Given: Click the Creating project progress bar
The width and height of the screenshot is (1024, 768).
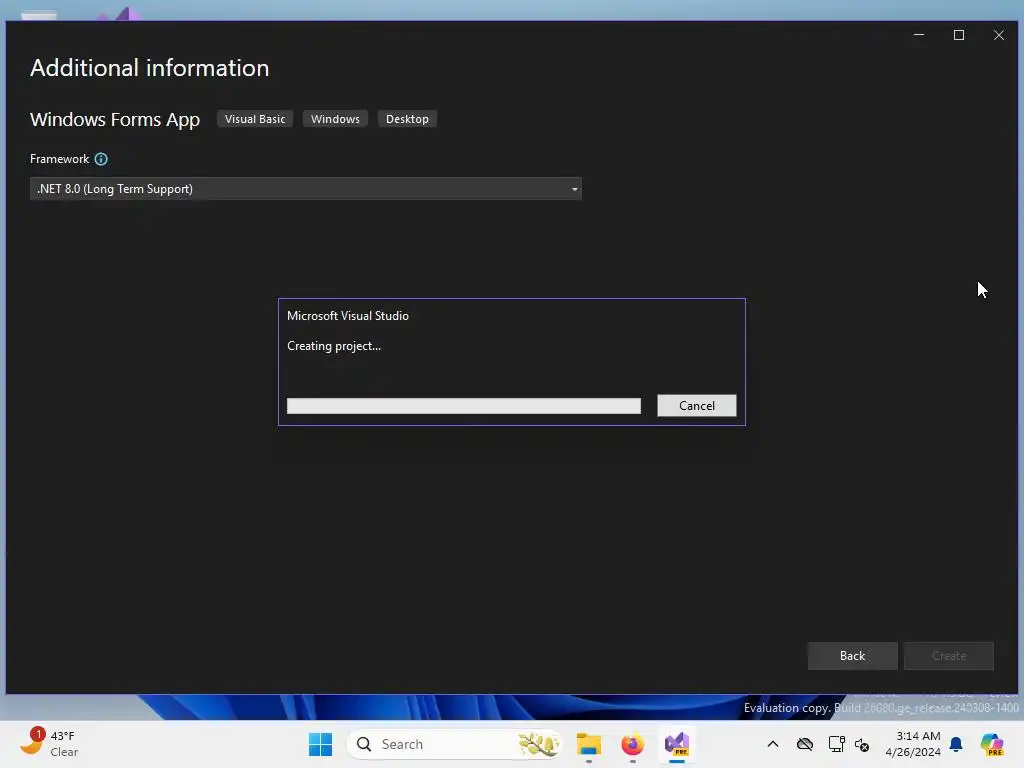Looking at the screenshot, I should pyautogui.click(x=464, y=406).
